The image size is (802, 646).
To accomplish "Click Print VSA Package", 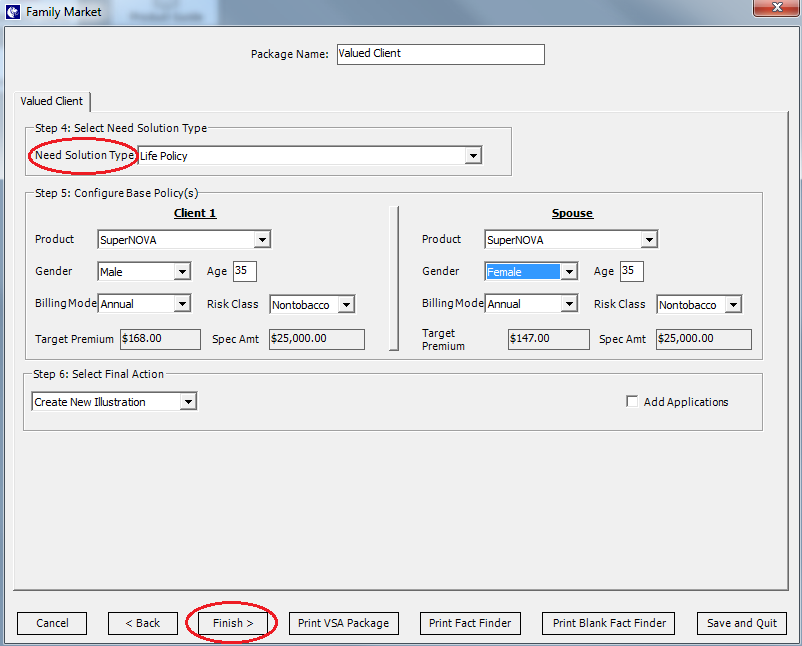I will coord(344,623).
